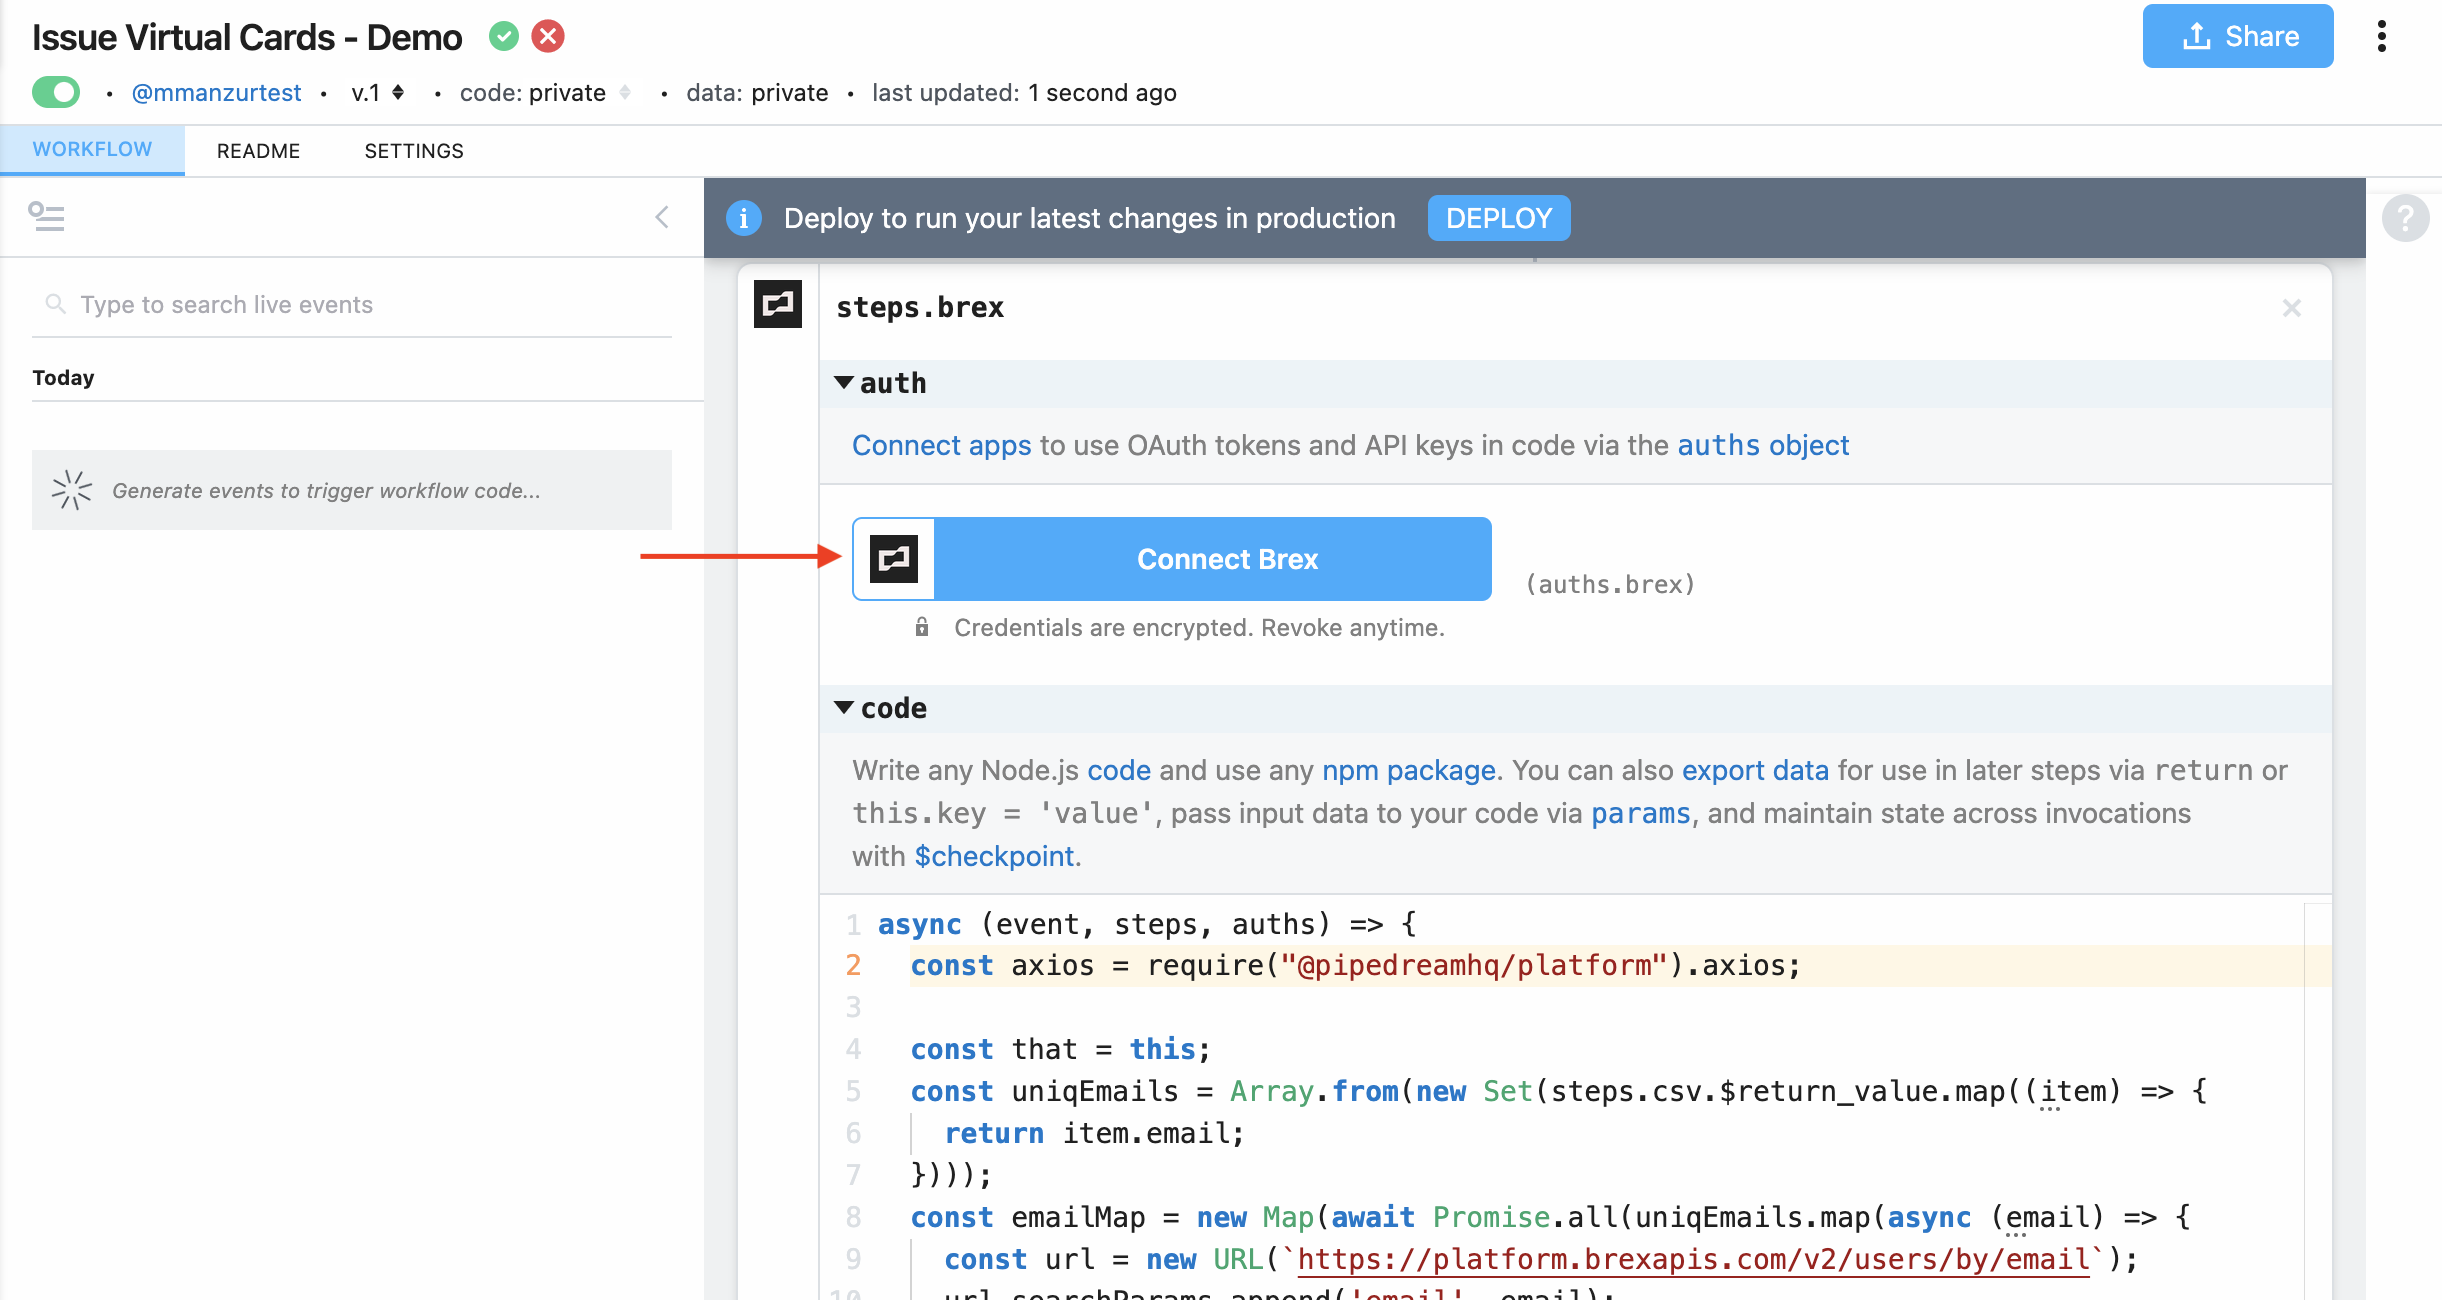2442x1300 pixels.
Task: Open the v.1 version selector
Action: 378,93
